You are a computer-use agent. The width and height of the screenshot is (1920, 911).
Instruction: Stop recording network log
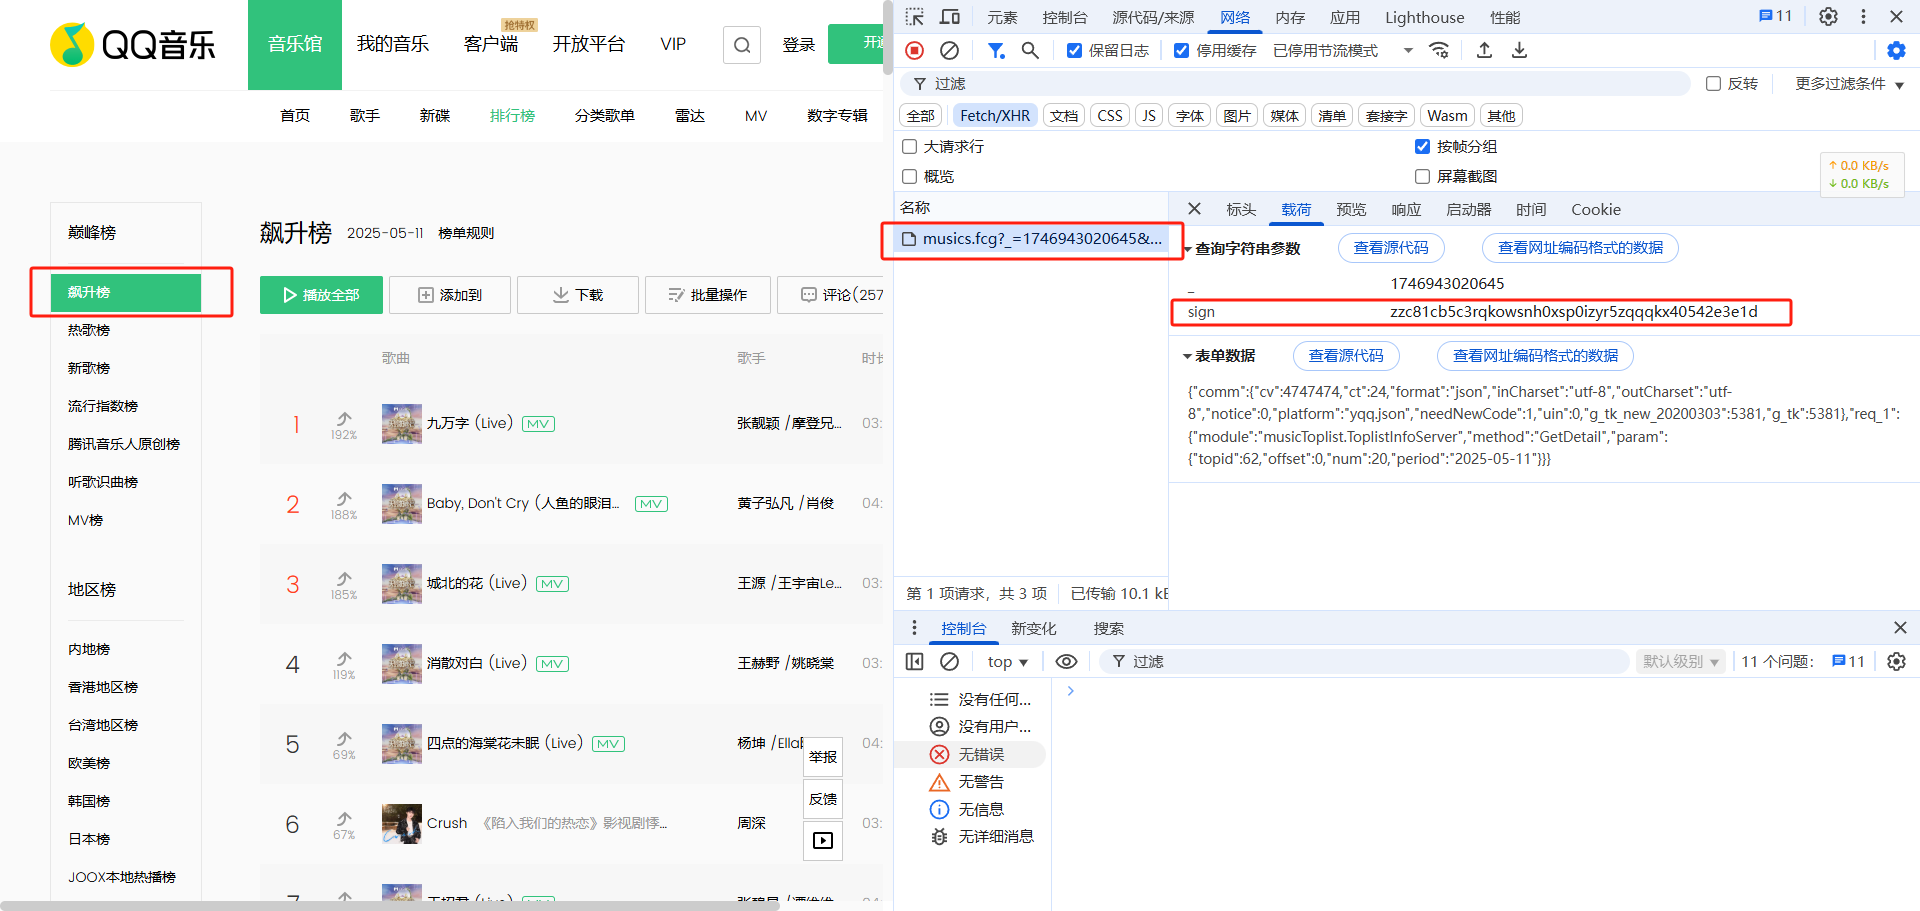pyautogui.click(x=914, y=50)
